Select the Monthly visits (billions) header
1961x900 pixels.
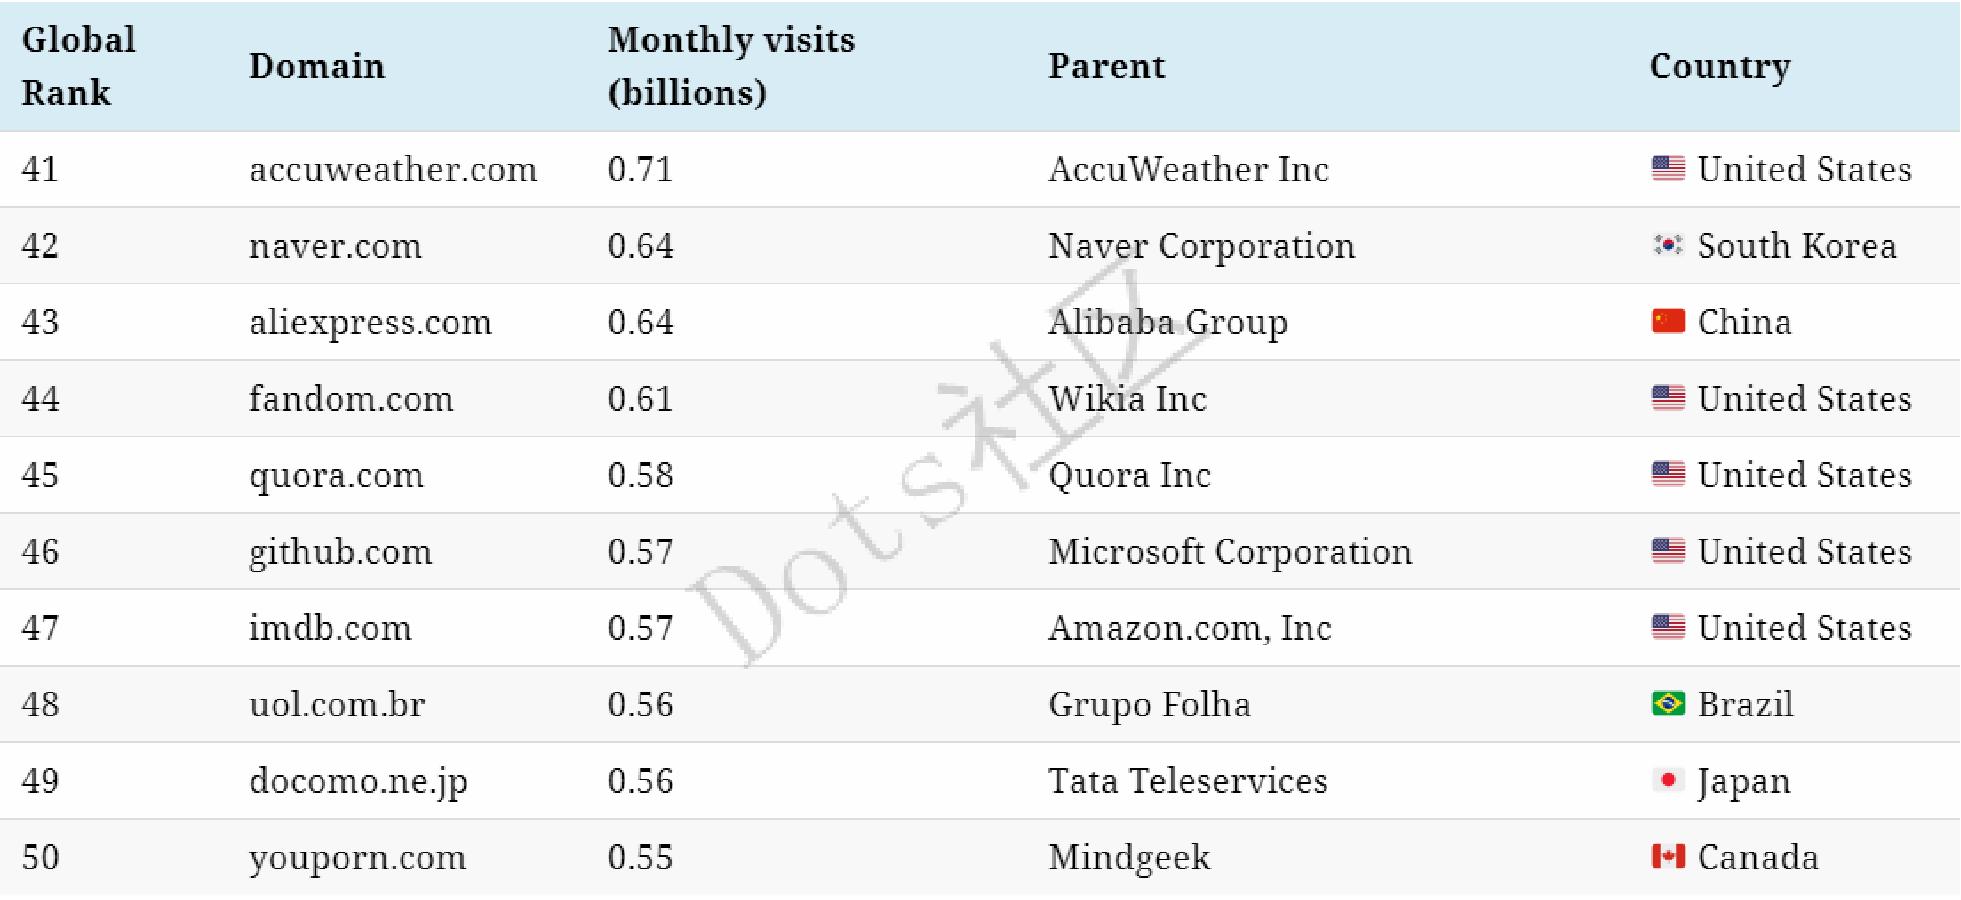click(731, 66)
